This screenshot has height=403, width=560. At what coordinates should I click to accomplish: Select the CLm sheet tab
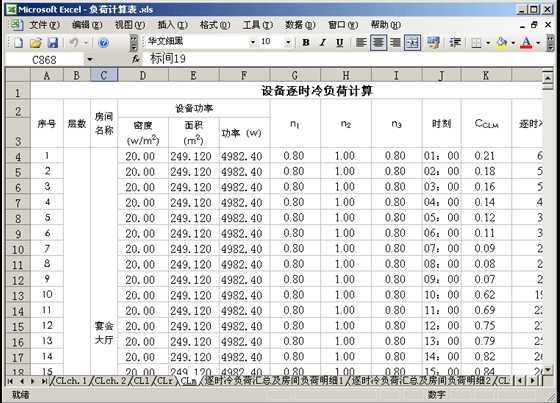coord(188,381)
